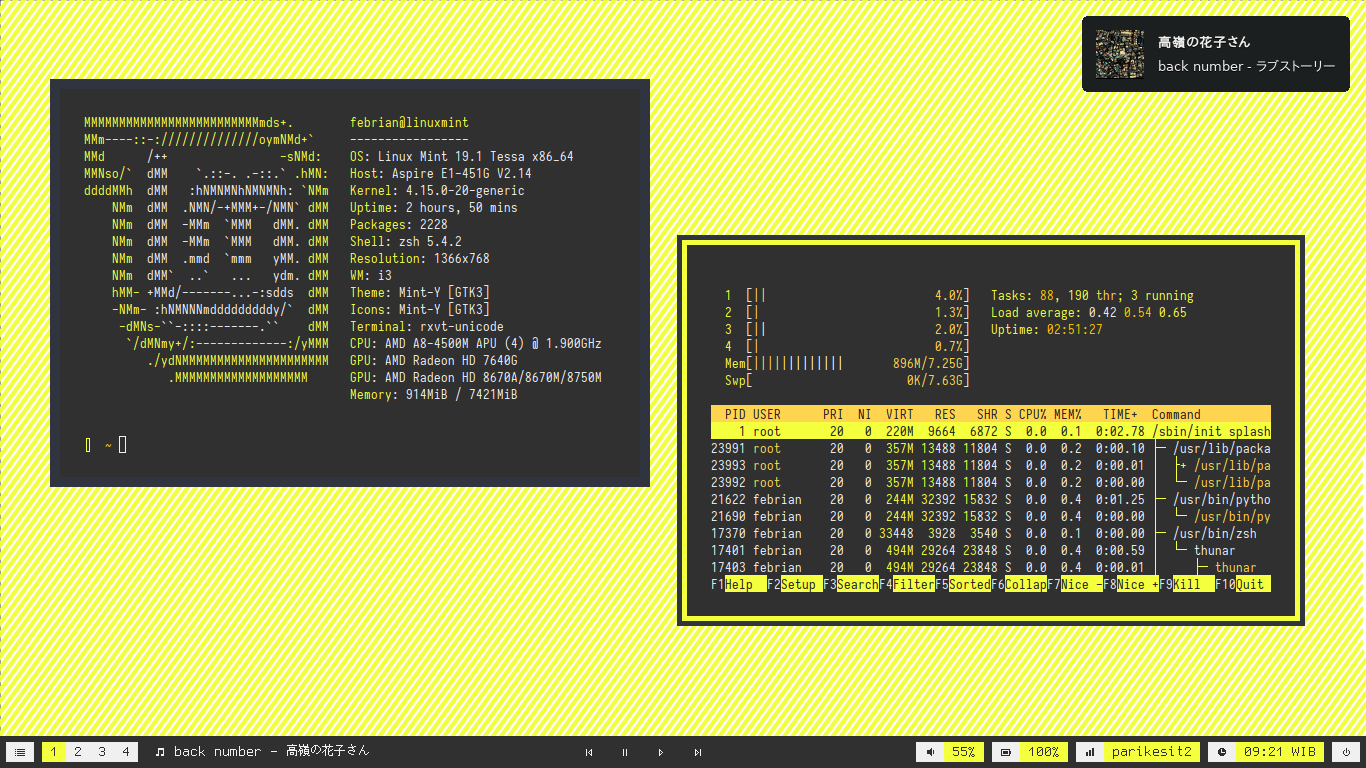Sort htop by the CPU% column header
This screenshot has height=768, width=1366.
[1032, 414]
